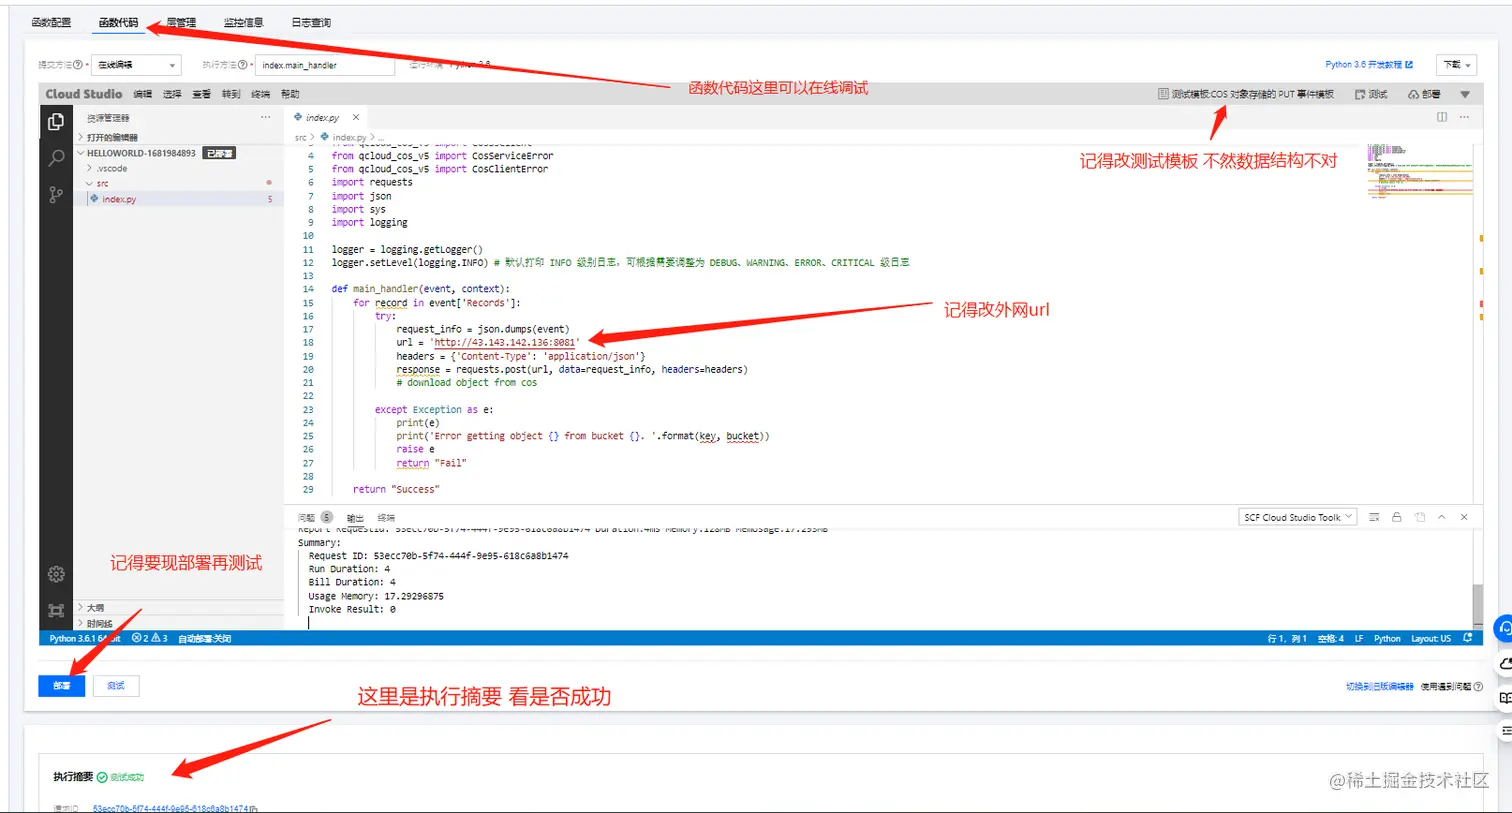Click the 测试 button beside deploy

tap(116, 686)
